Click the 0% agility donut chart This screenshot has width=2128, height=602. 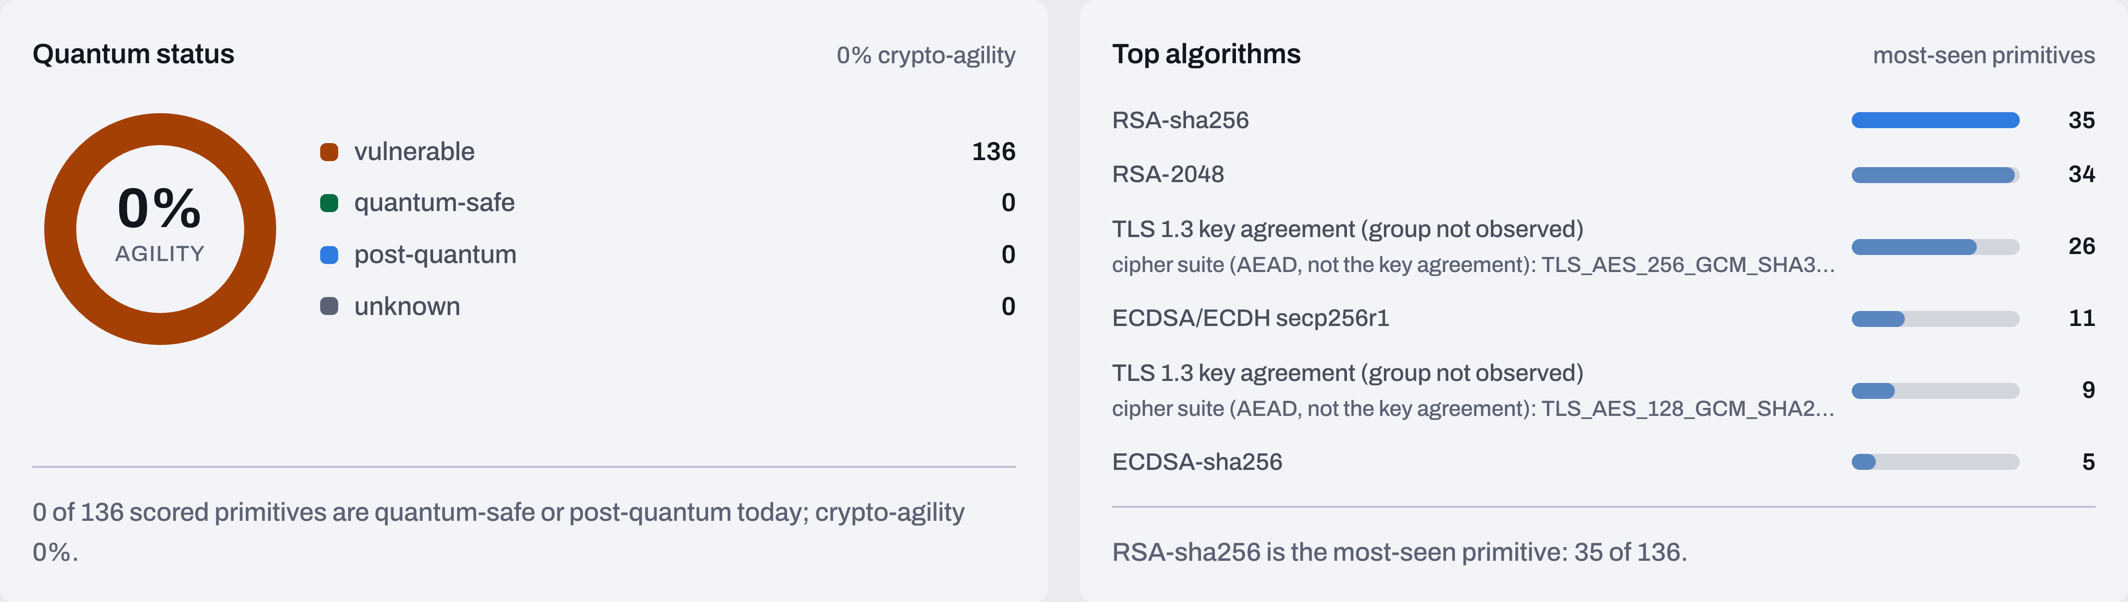[x=160, y=229]
